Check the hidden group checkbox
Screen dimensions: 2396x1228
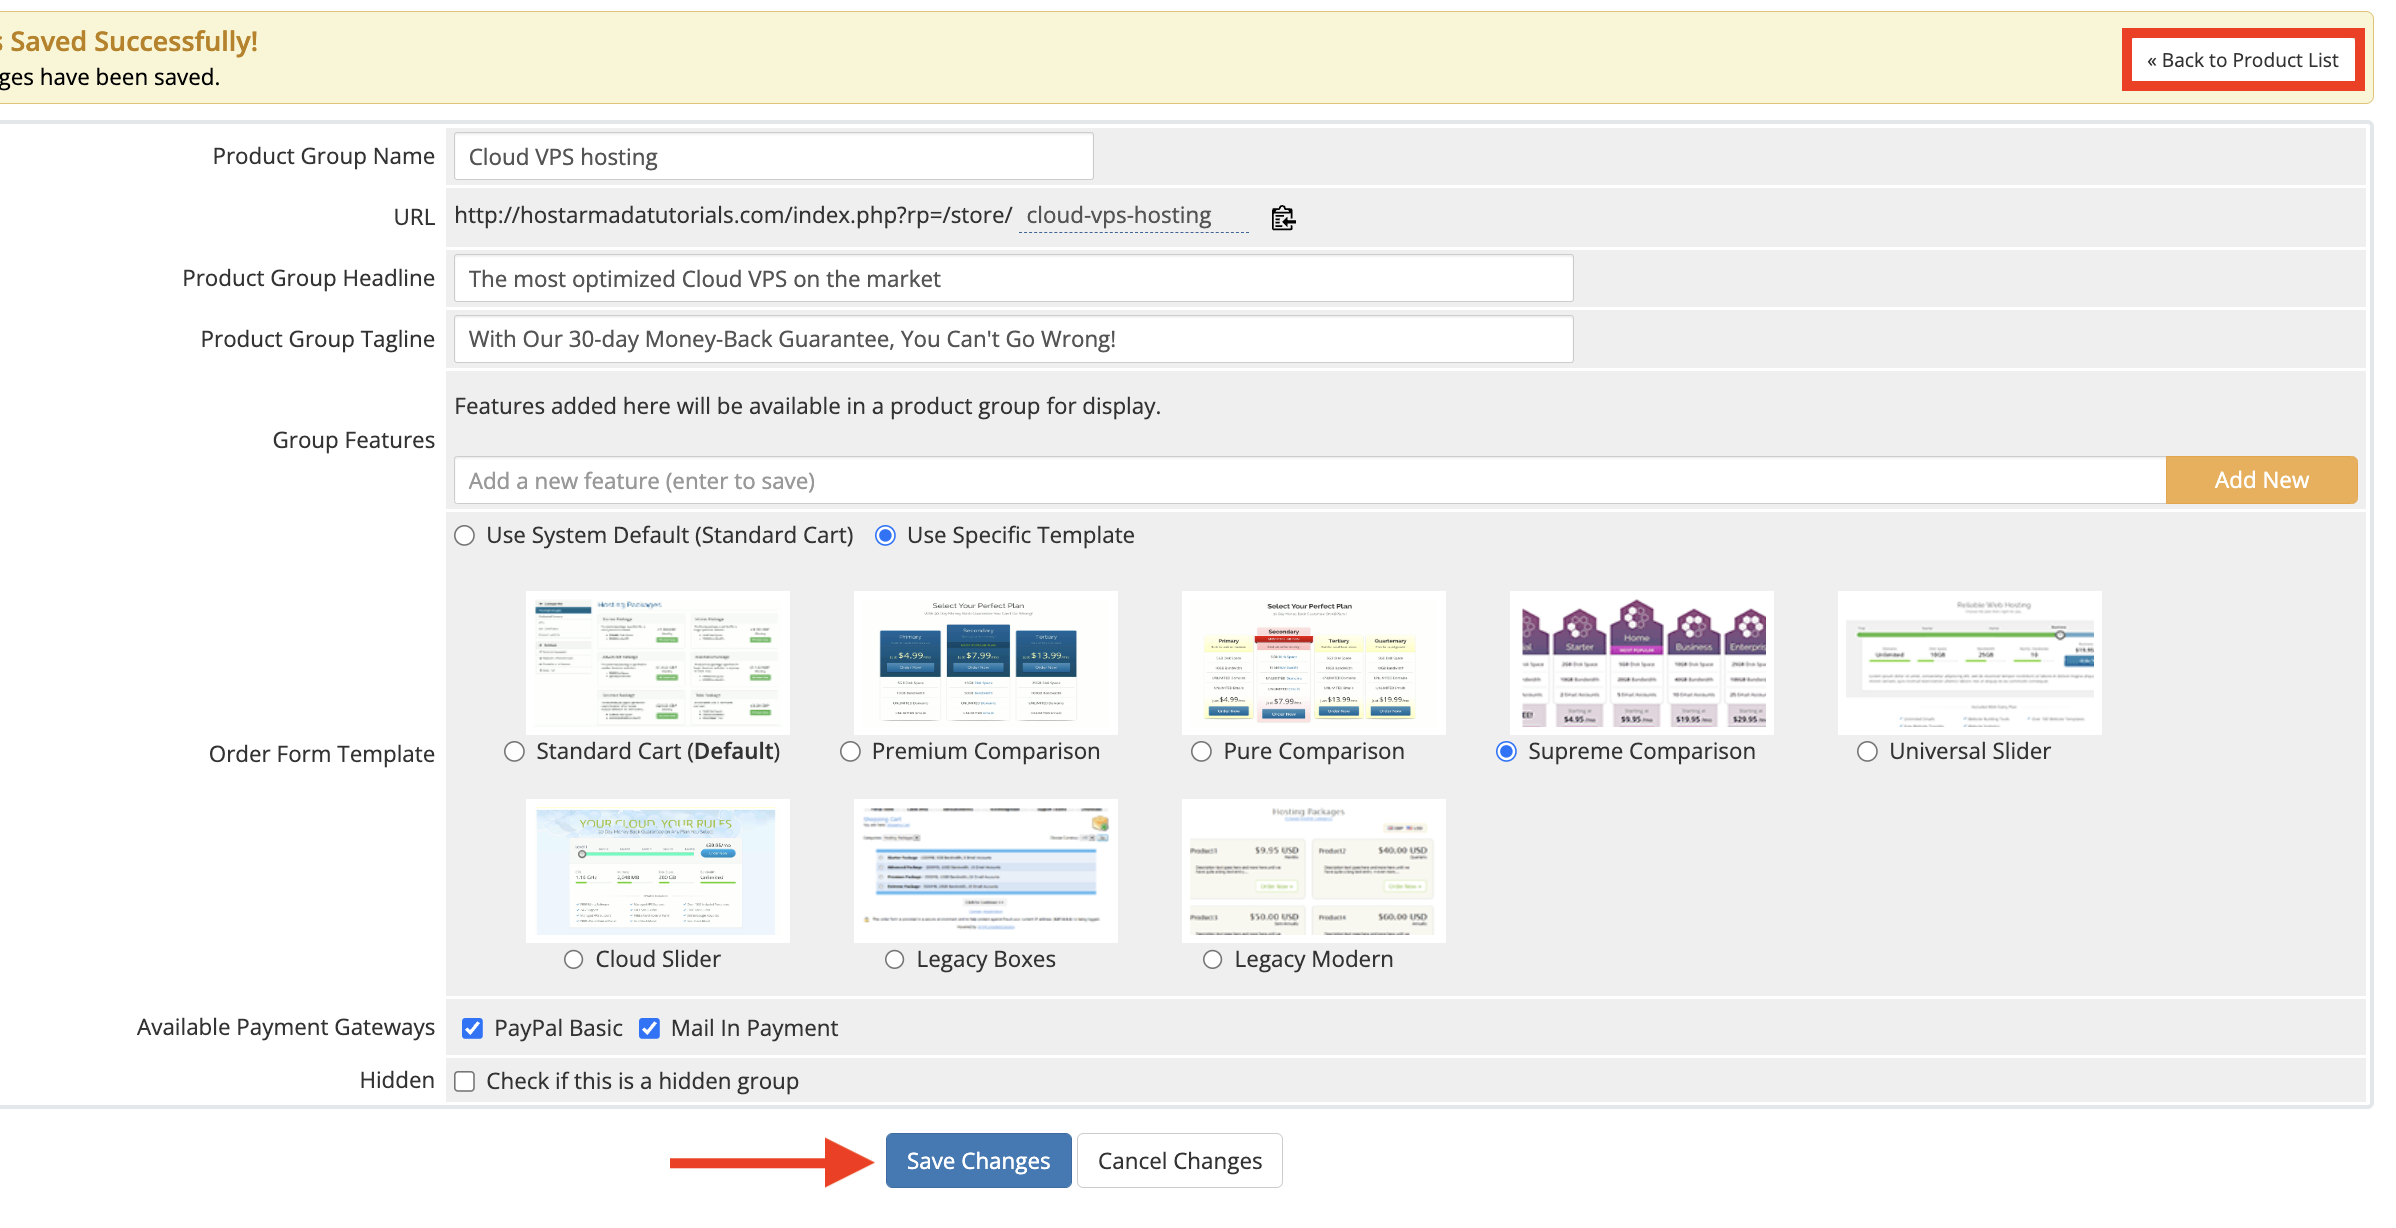[465, 1082]
